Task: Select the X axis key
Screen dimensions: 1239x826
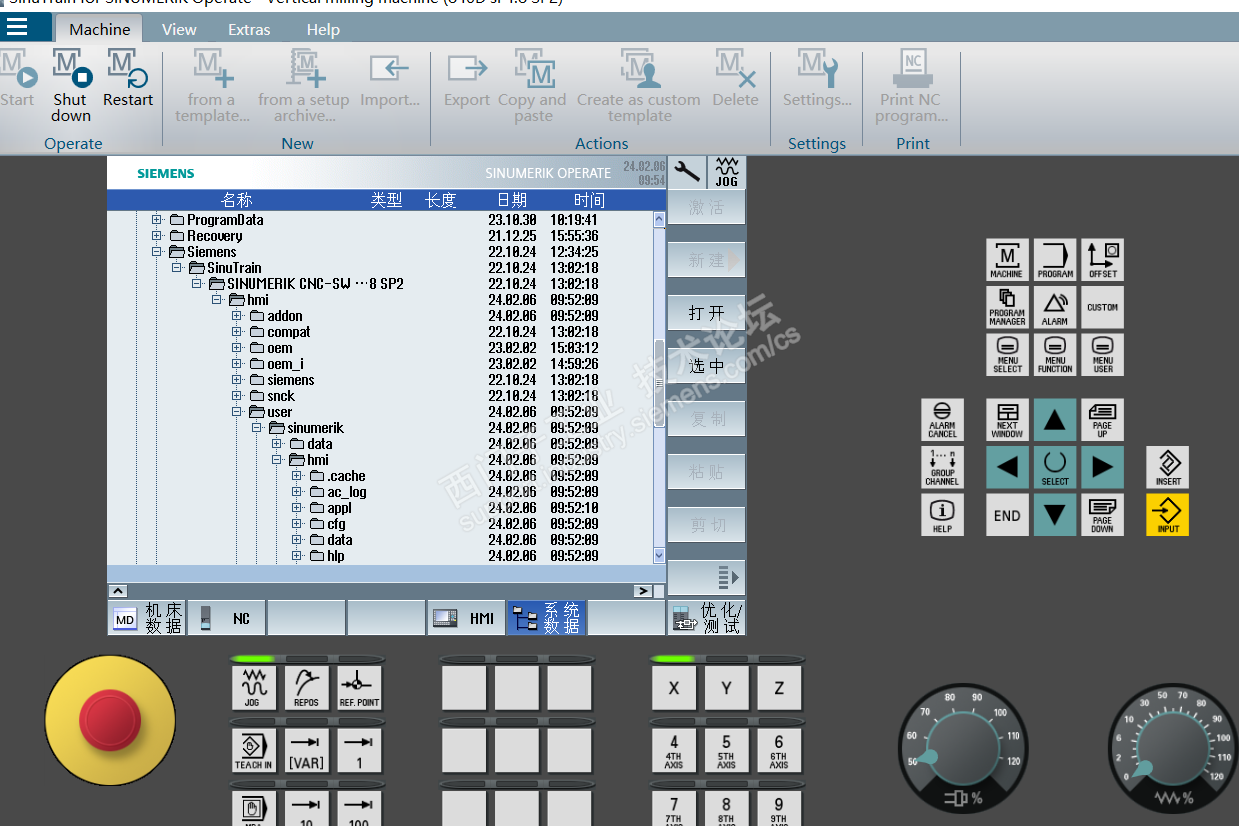Action: 674,688
